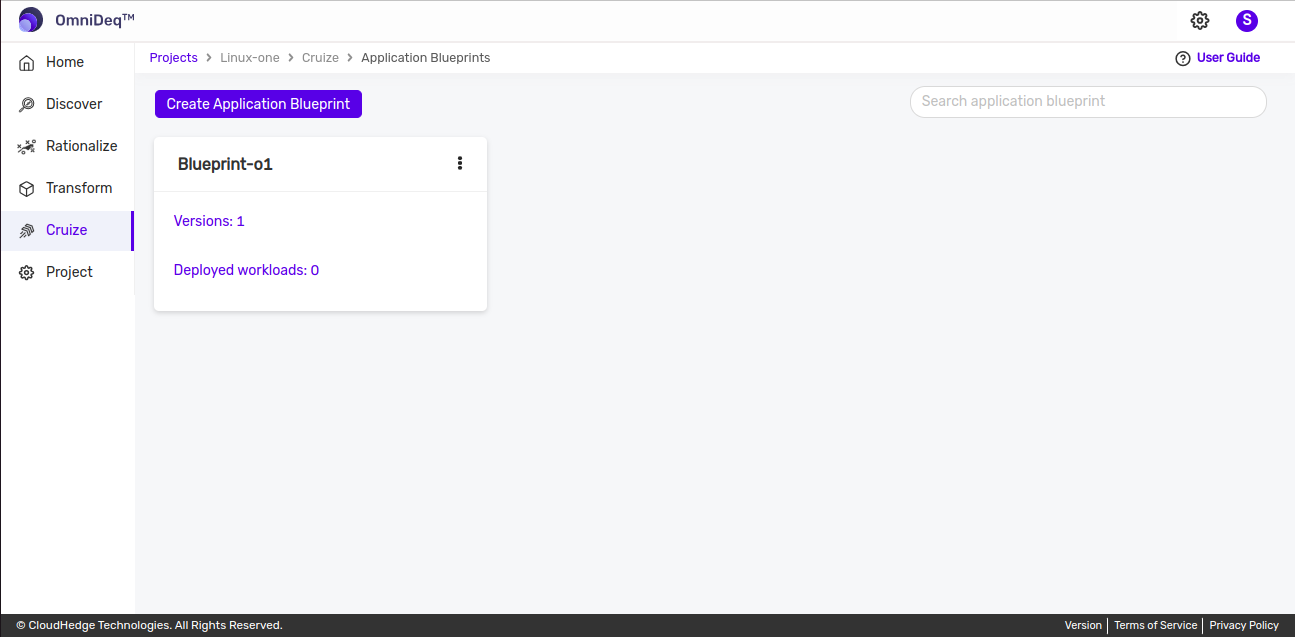Open the Versions: 1 link
Screen dimensions: 1295x637
click(209, 221)
